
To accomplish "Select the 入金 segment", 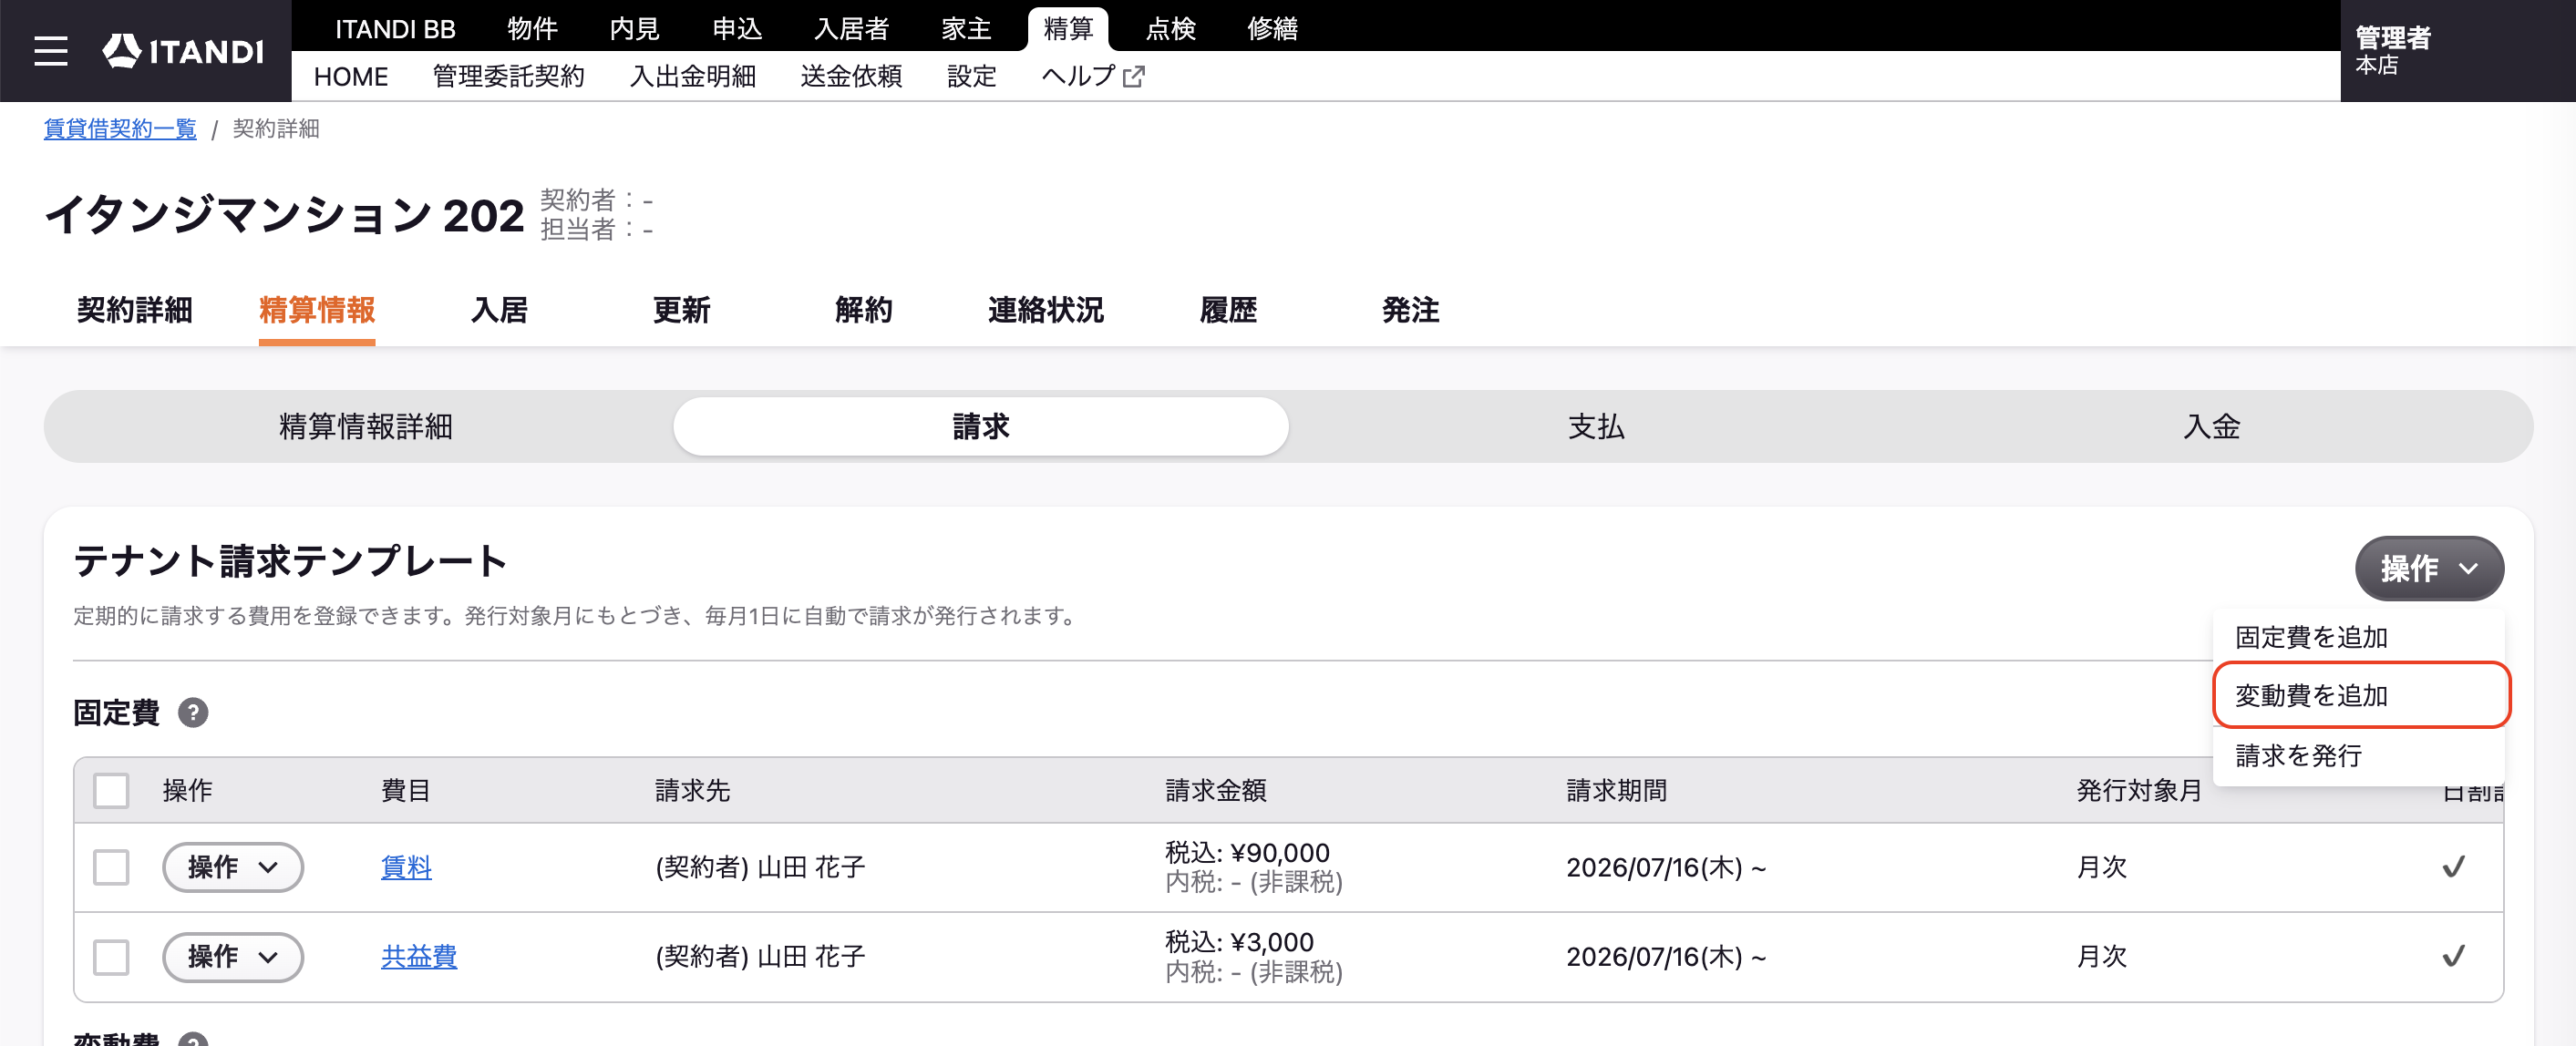I will (x=2211, y=426).
